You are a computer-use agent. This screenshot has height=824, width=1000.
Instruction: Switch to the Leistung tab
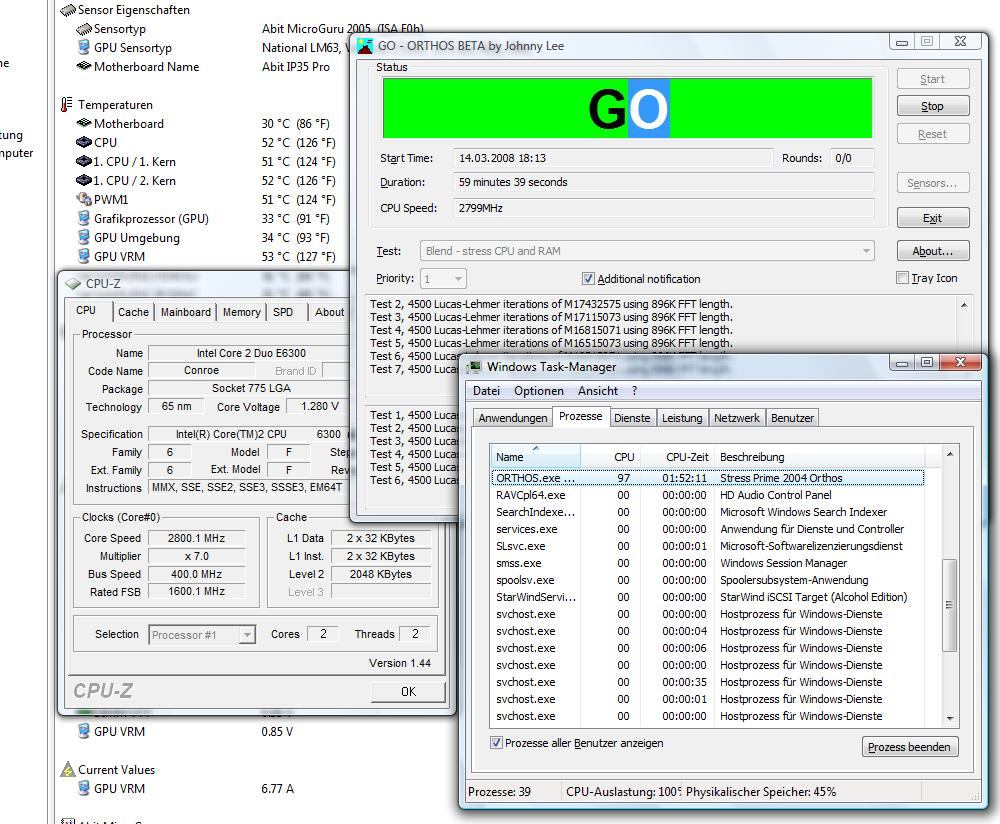tap(682, 418)
